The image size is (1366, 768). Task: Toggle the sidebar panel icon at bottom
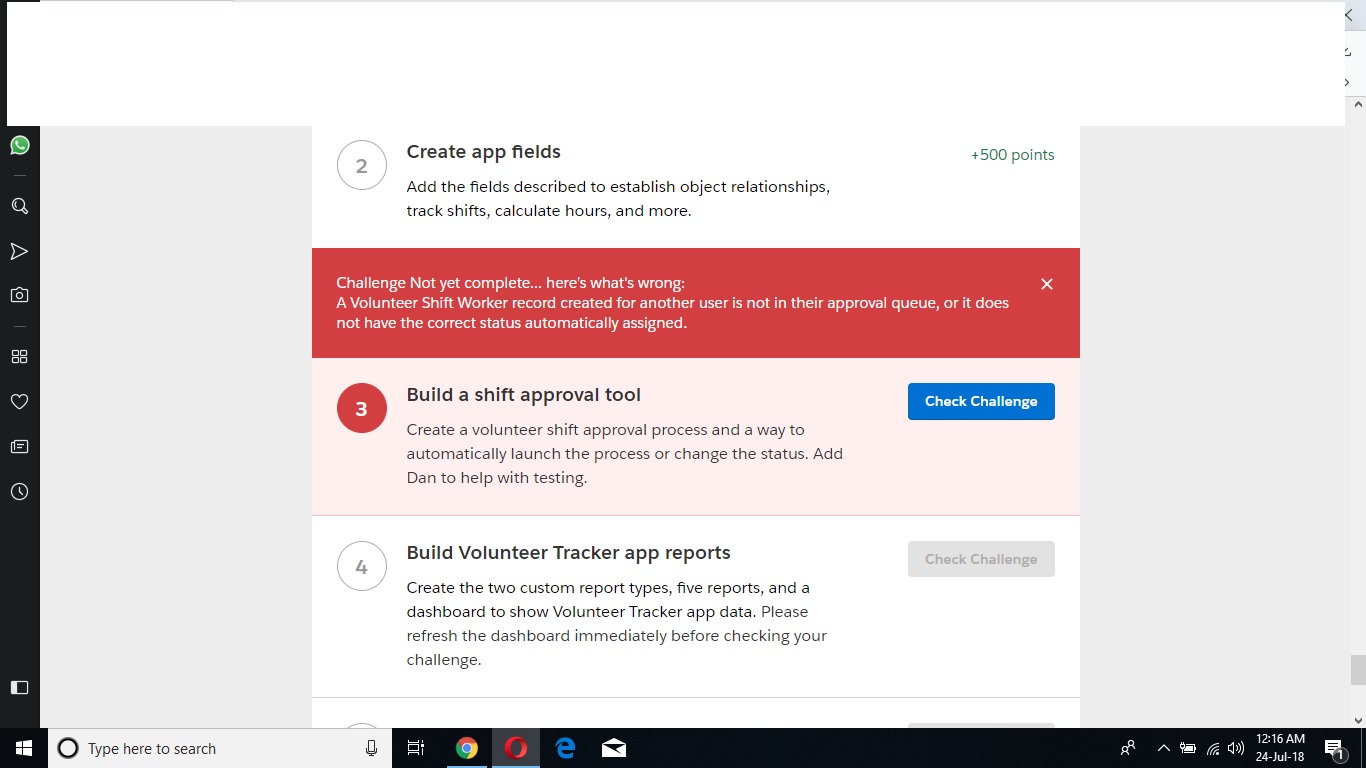tap(20, 687)
